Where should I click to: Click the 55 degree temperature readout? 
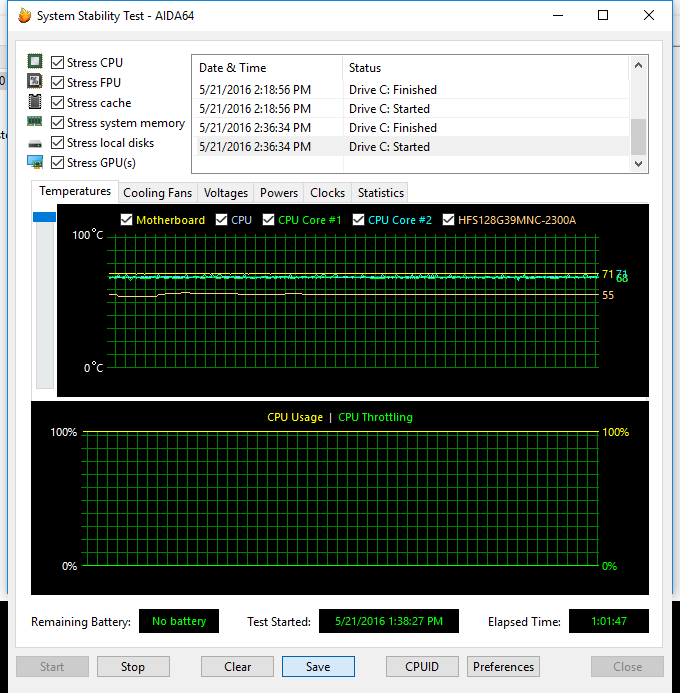coord(608,295)
